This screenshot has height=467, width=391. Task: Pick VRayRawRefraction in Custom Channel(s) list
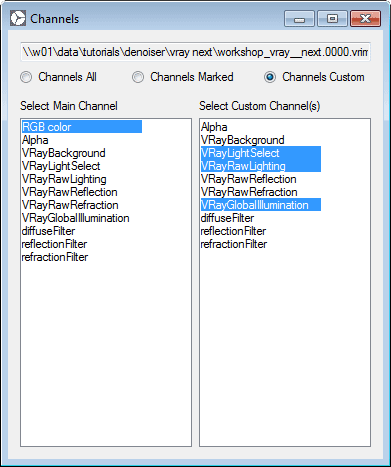tap(249, 192)
